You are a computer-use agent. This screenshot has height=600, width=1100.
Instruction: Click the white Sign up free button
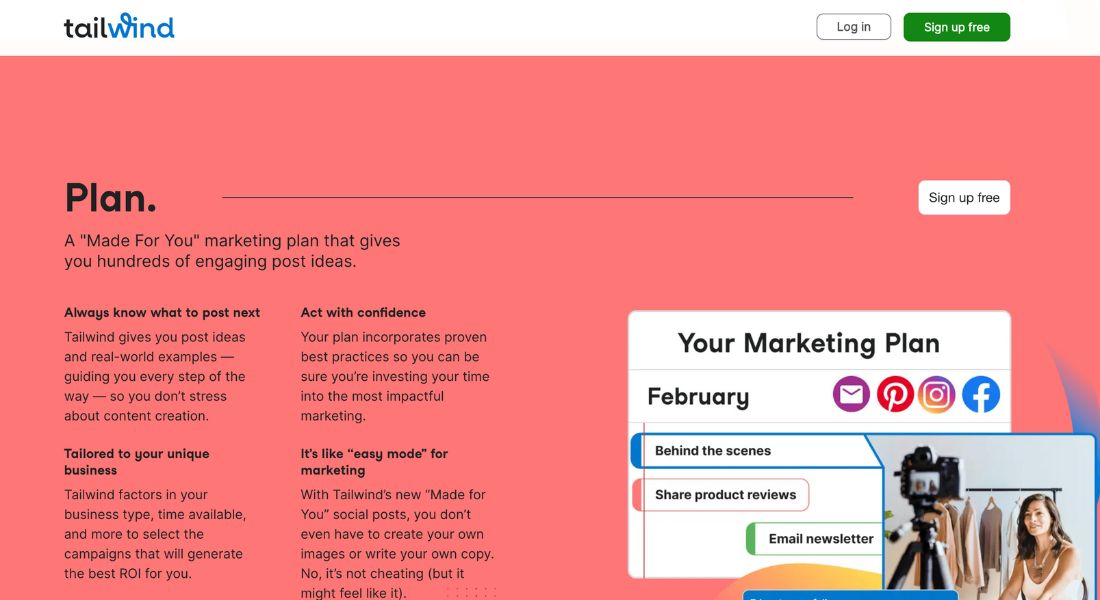pos(964,197)
